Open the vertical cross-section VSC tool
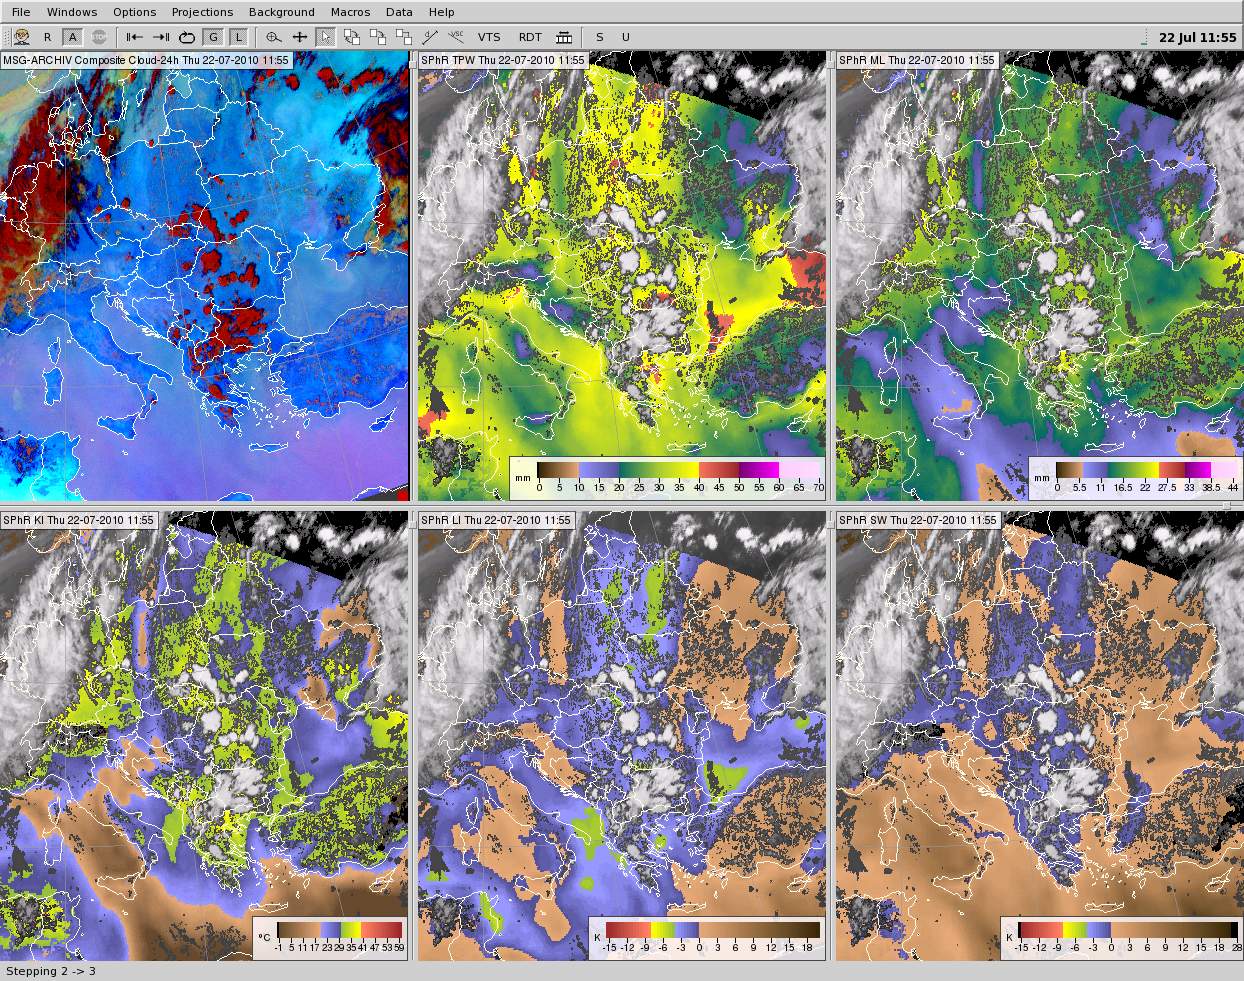Screen dimensions: 1244x981 tap(456, 37)
